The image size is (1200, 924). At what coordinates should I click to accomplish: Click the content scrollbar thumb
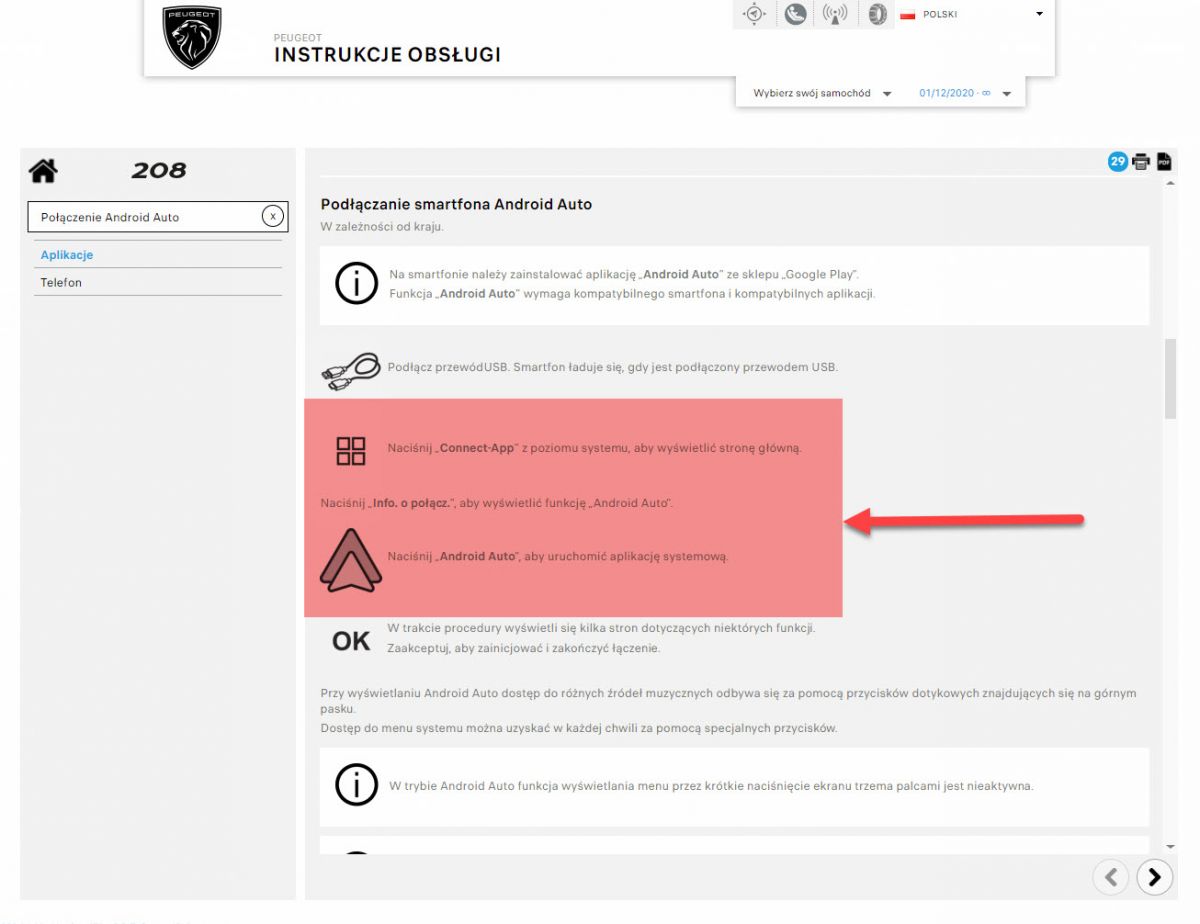[1171, 378]
